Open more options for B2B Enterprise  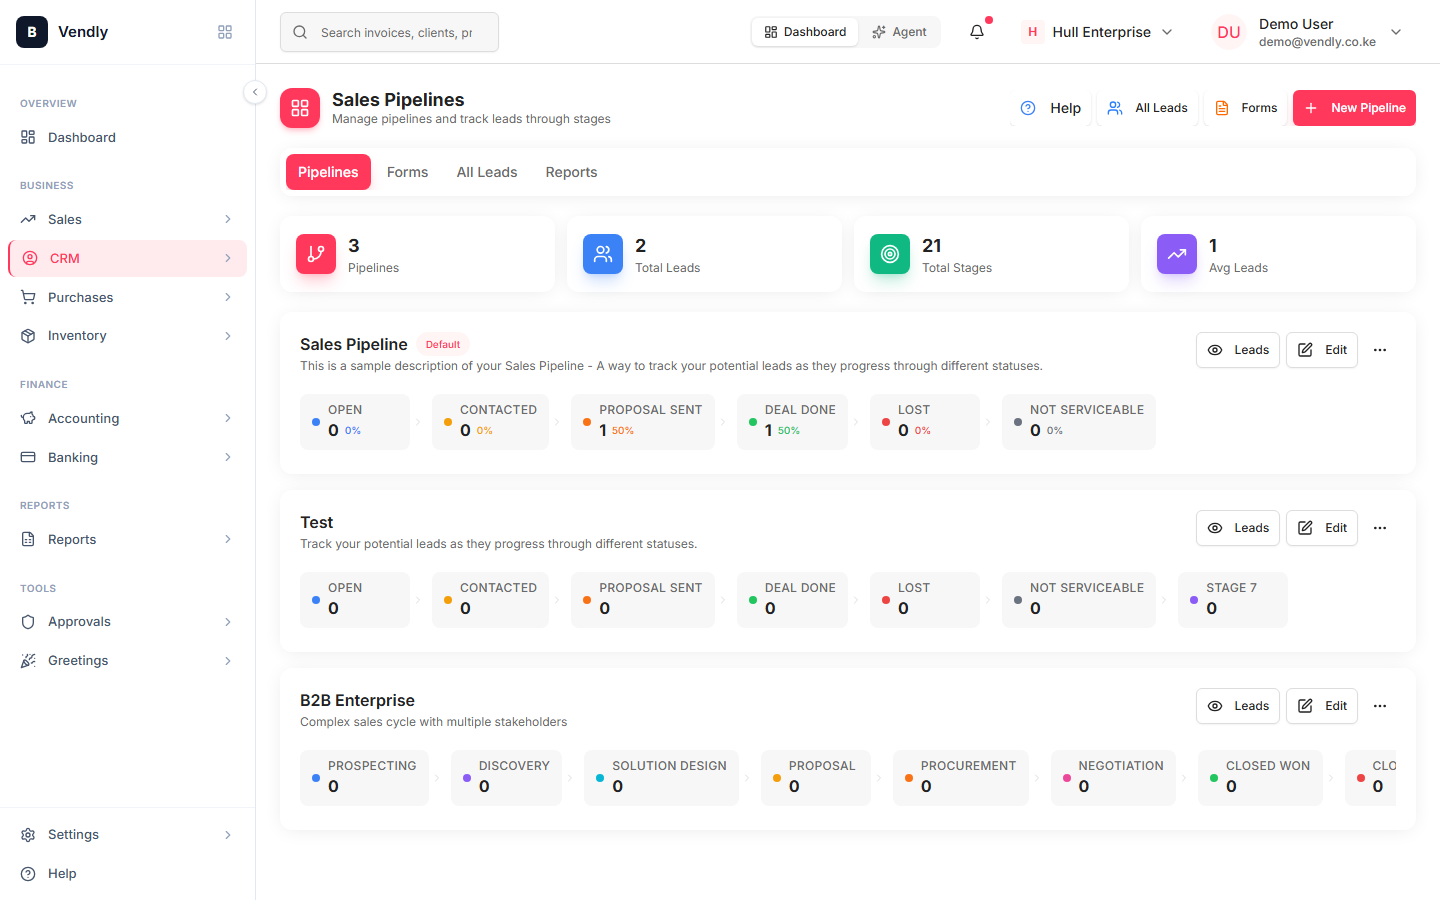[x=1380, y=706]
